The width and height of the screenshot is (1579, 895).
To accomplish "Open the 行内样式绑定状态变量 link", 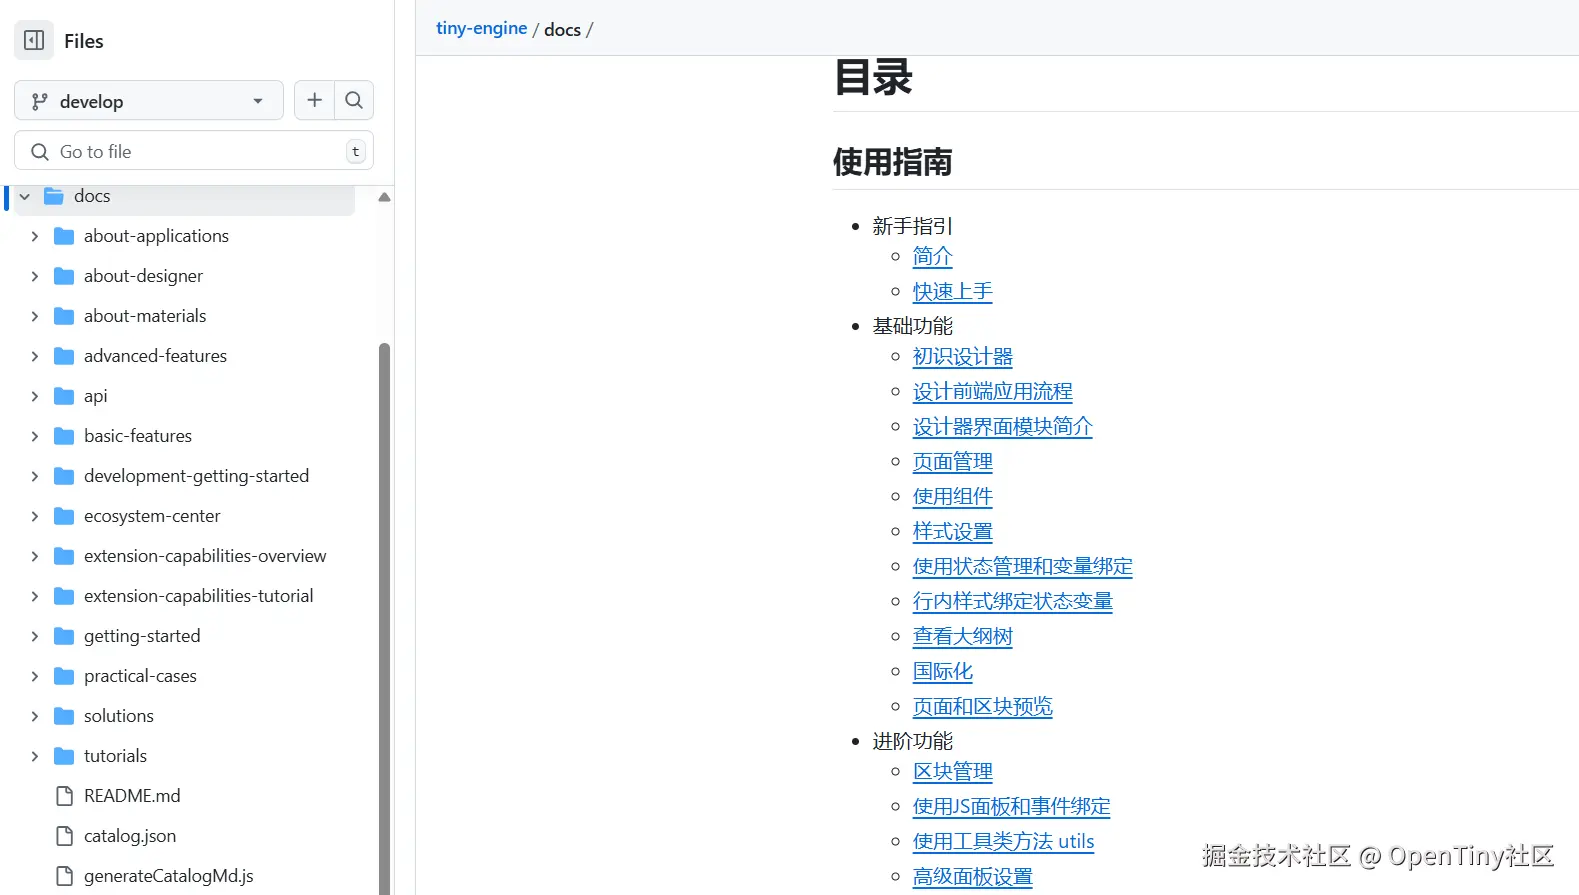I will (1012, 601).
